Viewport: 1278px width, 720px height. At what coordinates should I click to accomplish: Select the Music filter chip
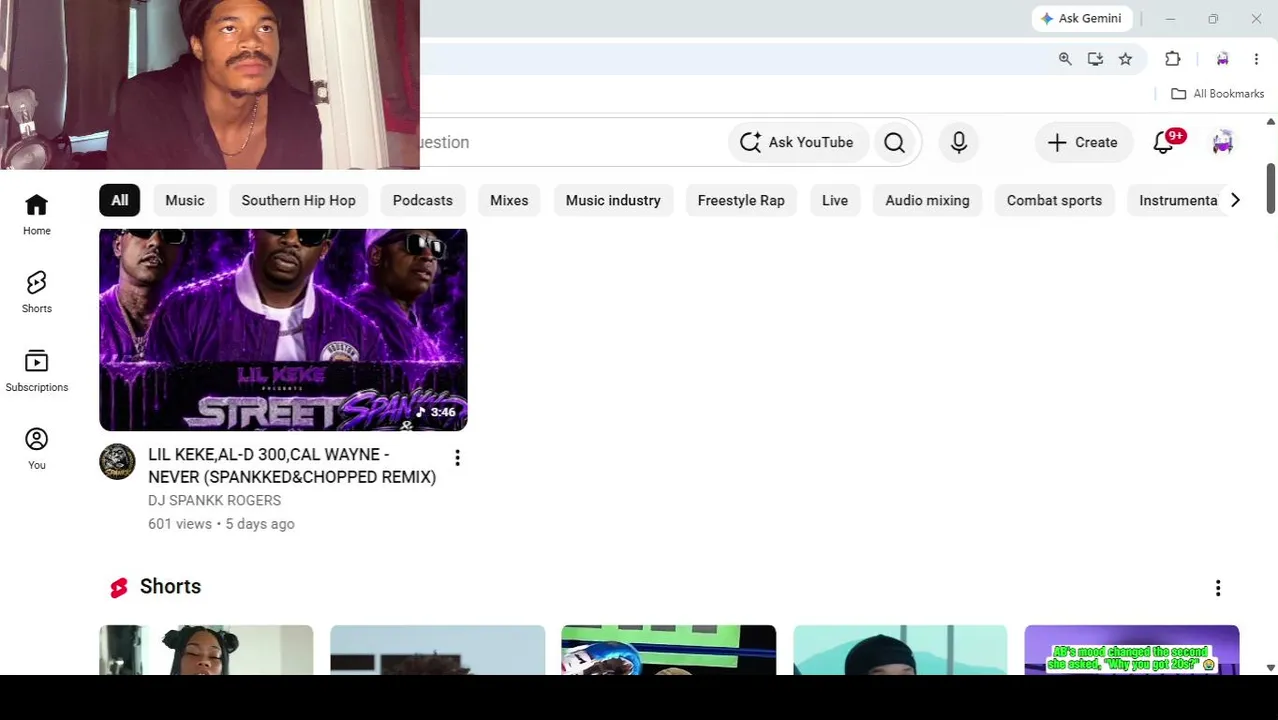(x=185, y=200)
